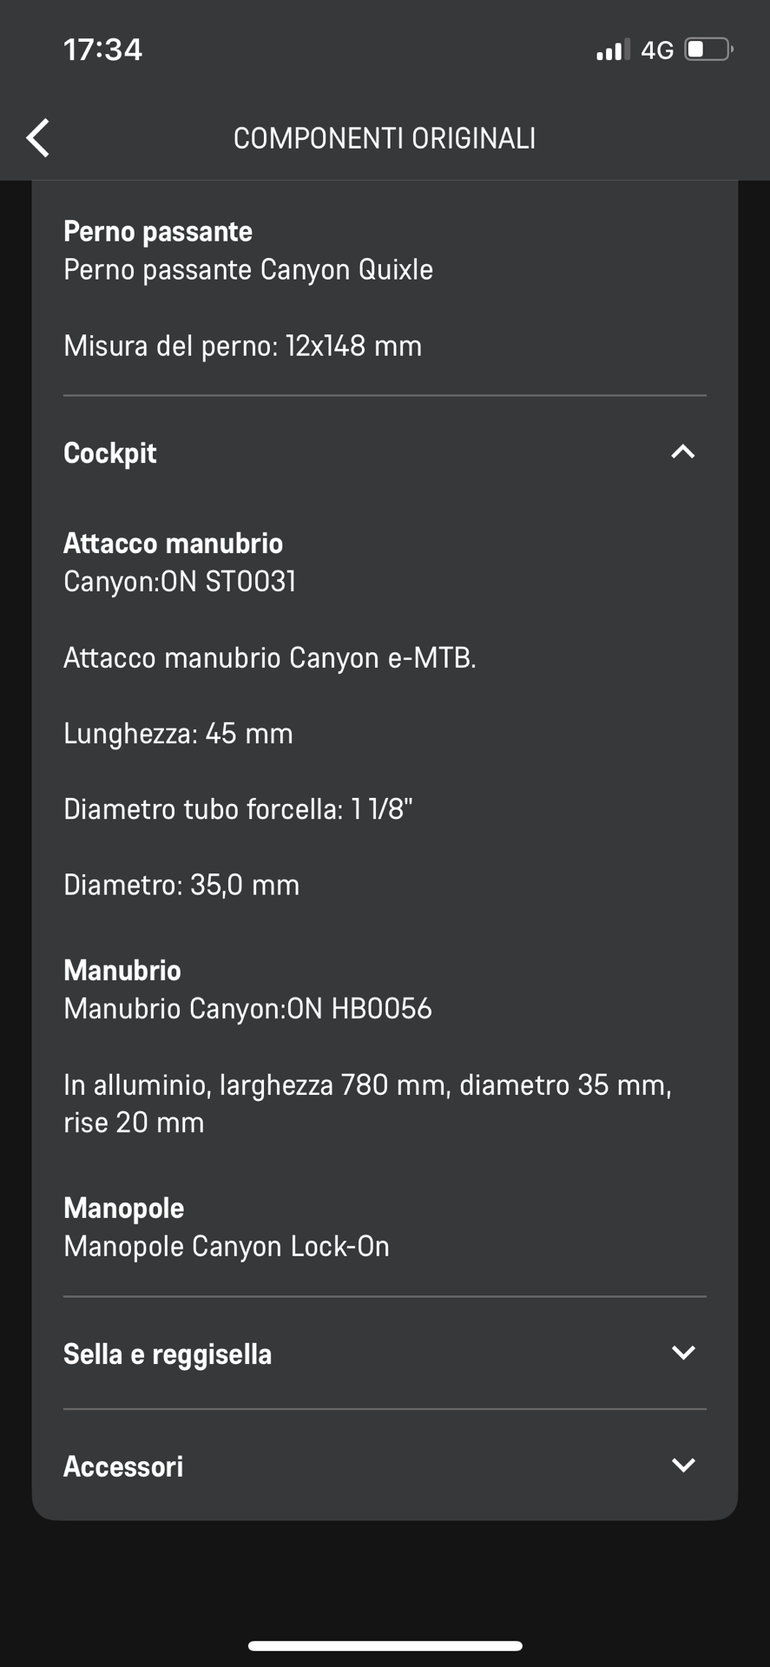Tap the status bar clock showing 17:34
The width and height of the screenshot is (770, 1667).
[103, 49]
